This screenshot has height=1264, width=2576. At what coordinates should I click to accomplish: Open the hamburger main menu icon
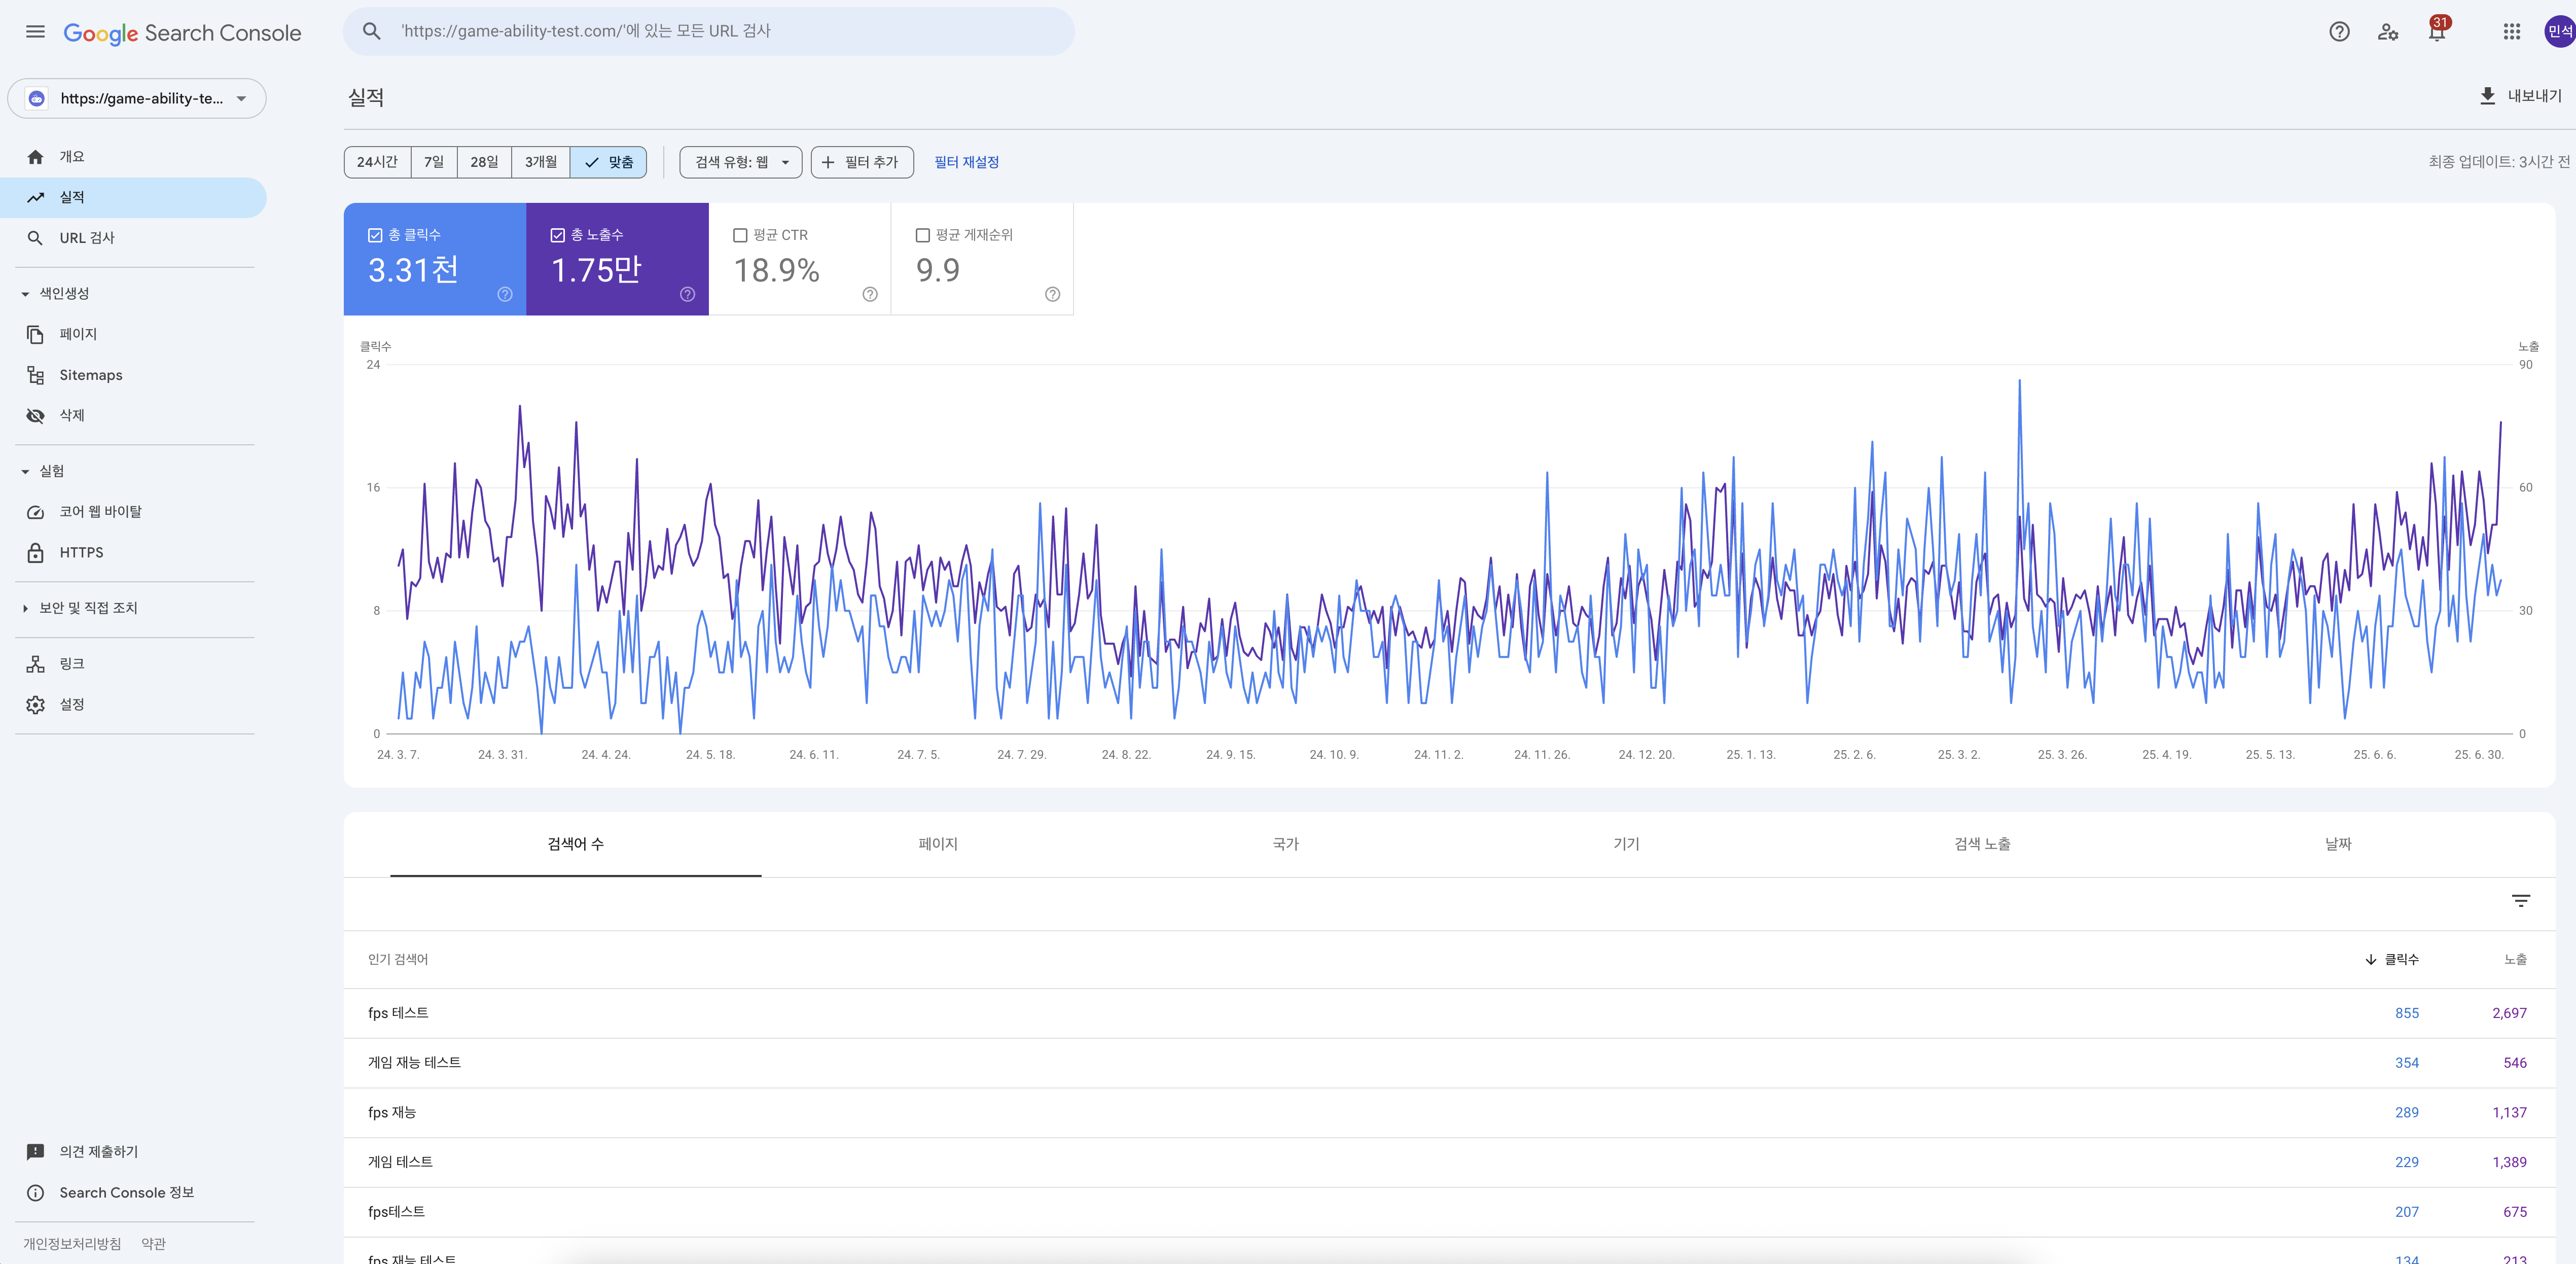35,32
